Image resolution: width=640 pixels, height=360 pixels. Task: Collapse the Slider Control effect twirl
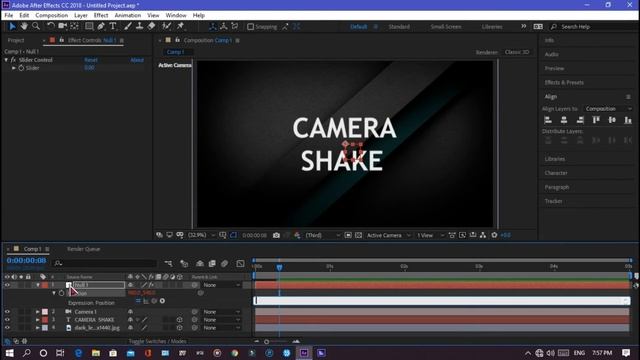click(6, 60)
